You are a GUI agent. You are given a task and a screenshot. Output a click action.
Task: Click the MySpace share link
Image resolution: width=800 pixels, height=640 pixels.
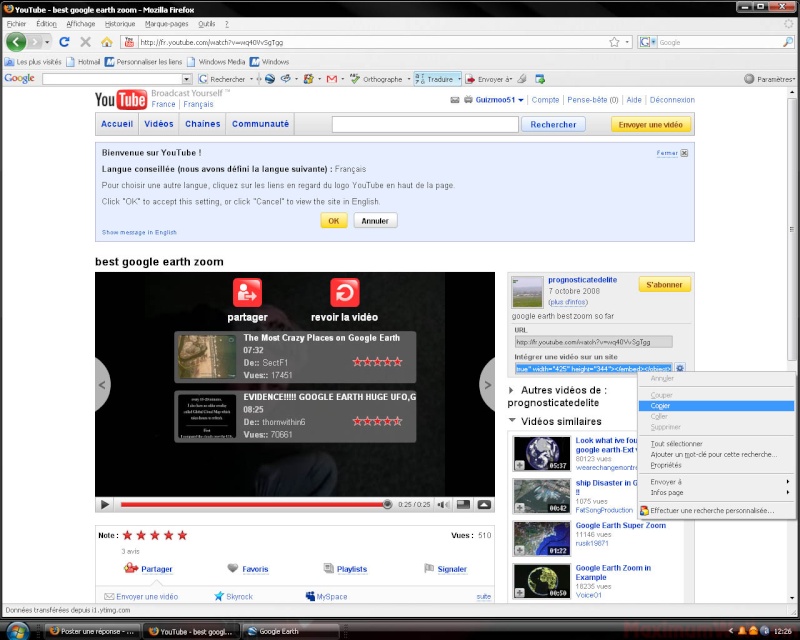pyautogui.click(x=326, y=596)
